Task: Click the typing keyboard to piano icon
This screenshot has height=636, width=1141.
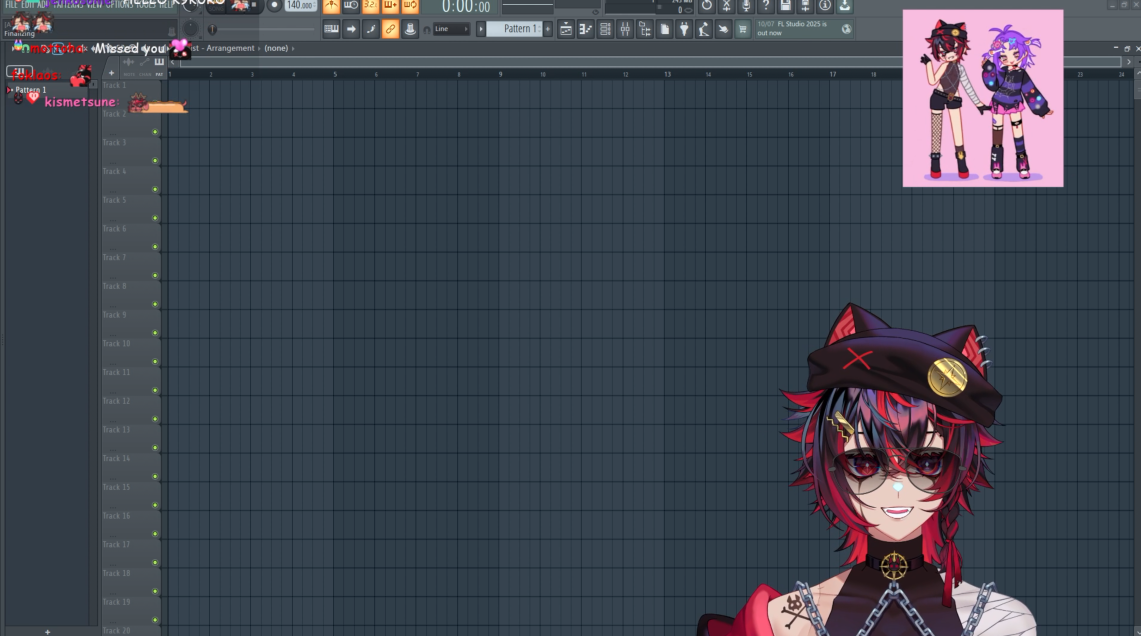Action: point(331,29)
